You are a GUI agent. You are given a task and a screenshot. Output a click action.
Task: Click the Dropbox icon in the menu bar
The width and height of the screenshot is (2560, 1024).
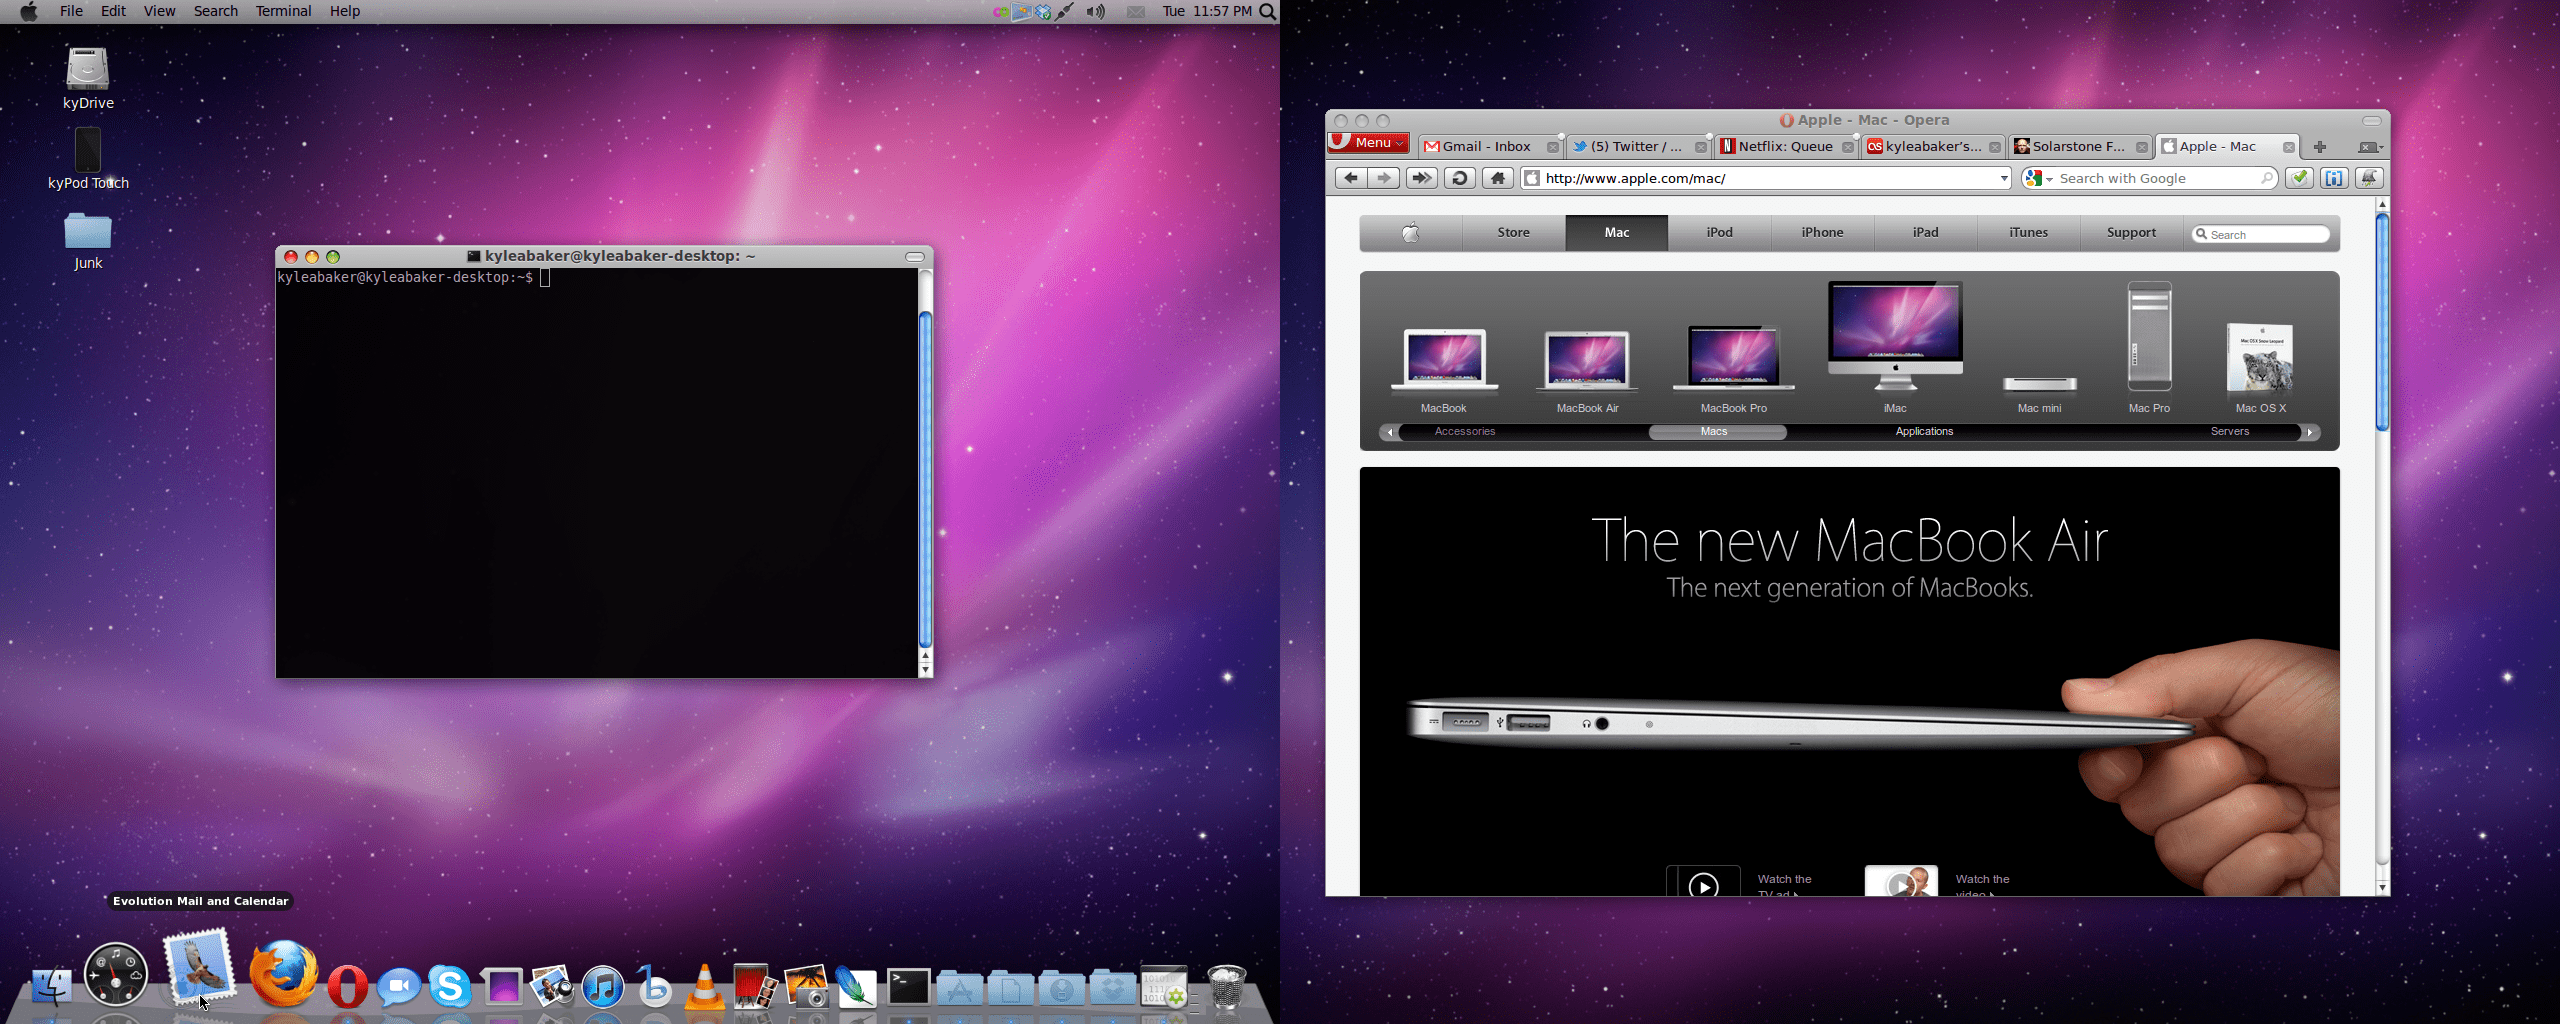coord(1043,12)
